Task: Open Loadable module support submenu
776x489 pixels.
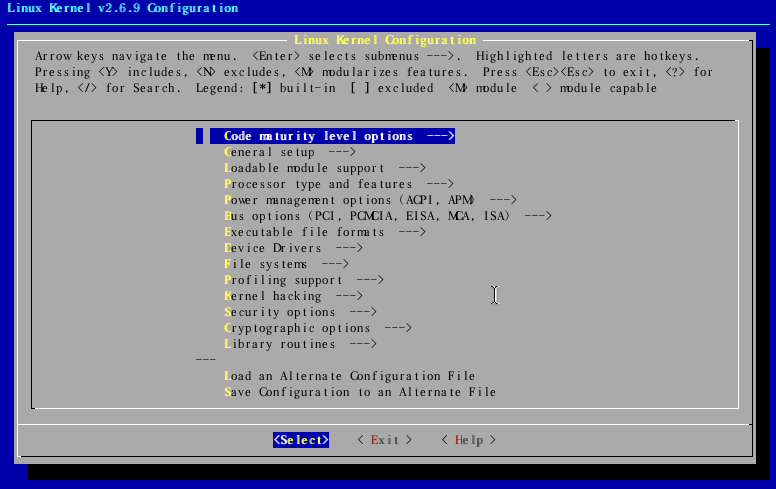Action: tap(325, 168)
